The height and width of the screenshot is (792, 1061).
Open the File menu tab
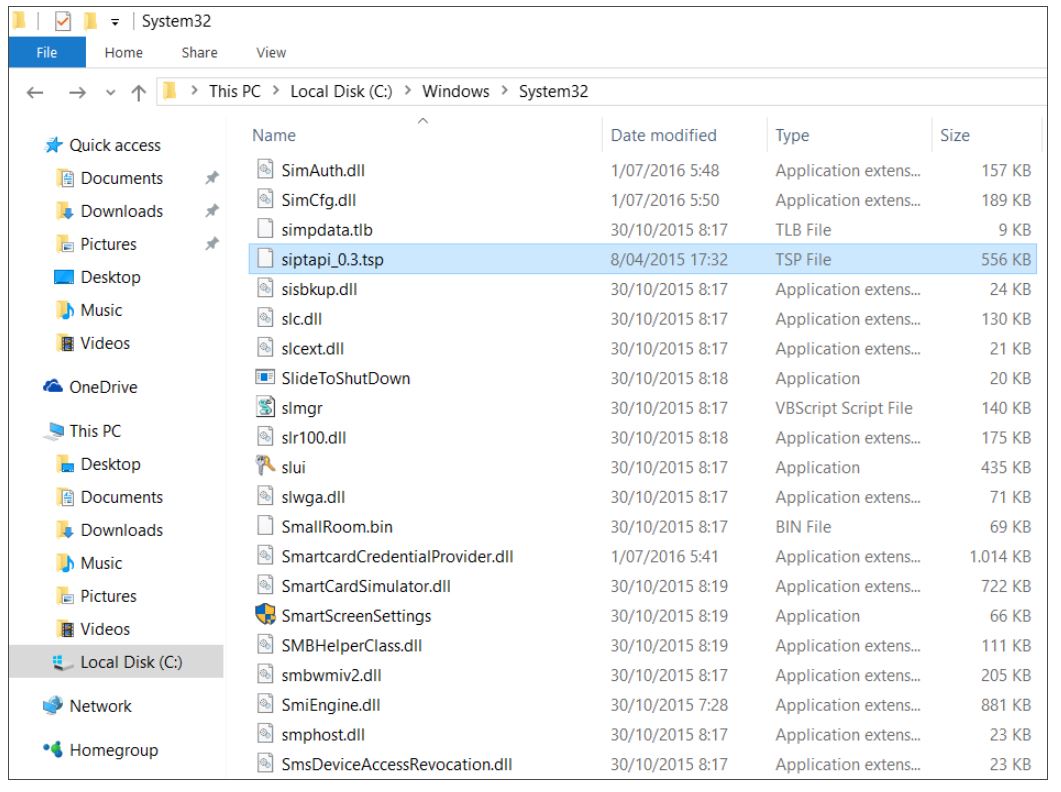47,53
